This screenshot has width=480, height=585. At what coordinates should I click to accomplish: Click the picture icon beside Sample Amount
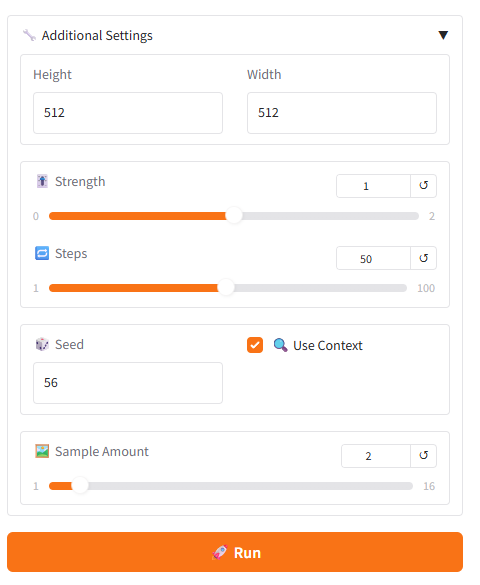tap(42, 451)
